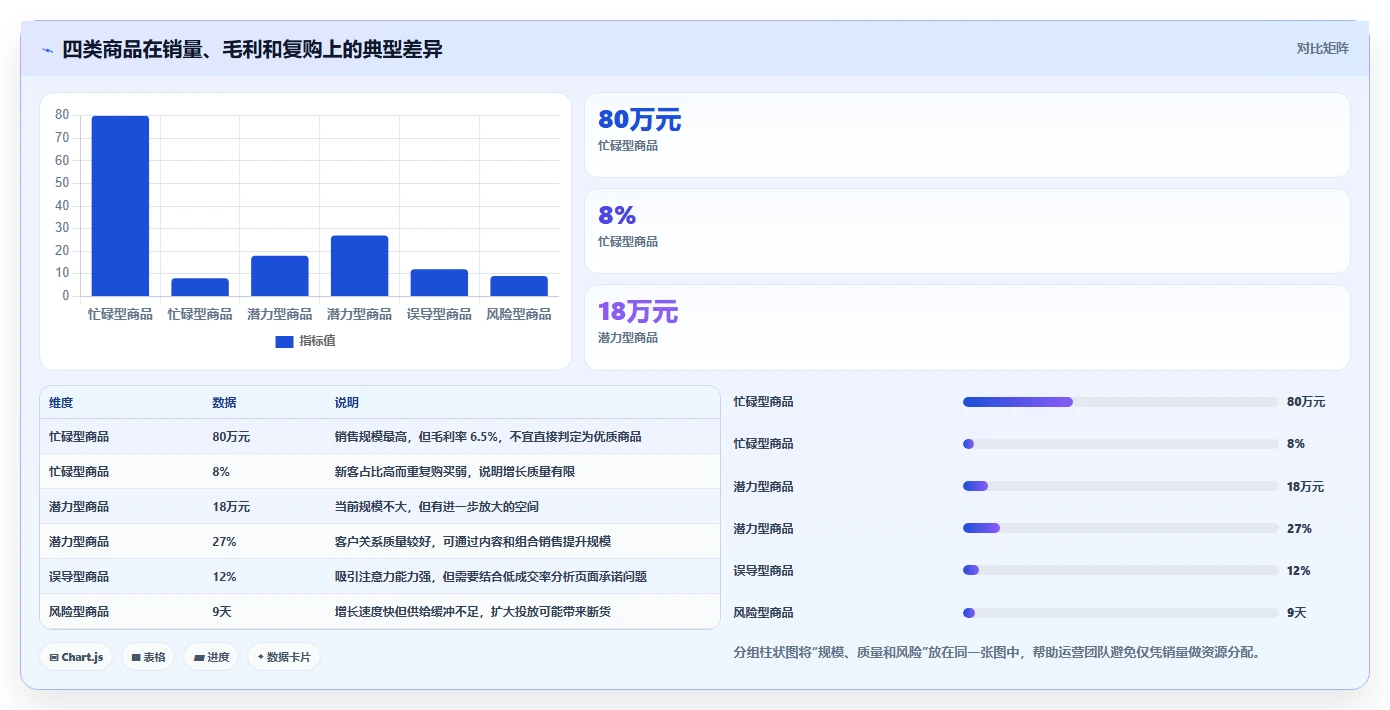The width and height of the screenshot is (1390, 710).
Task: Click the 潜力型商品 bar reaching about 18
Action: click(x=280, y=276)
